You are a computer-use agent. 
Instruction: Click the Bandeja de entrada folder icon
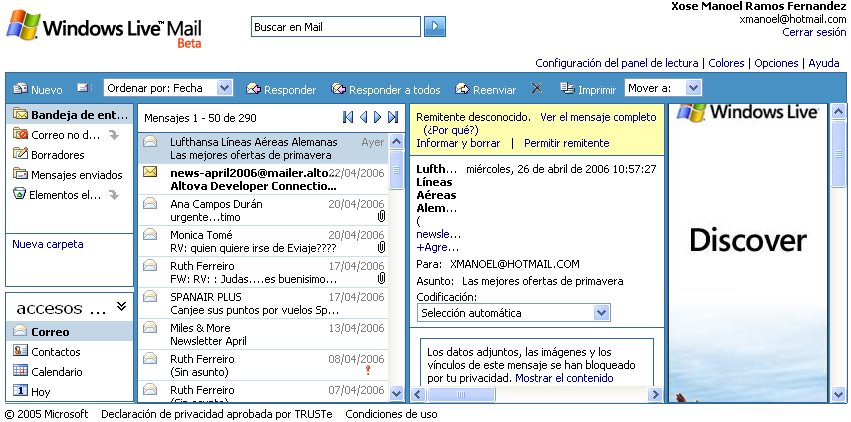click(x=21, y=114)
